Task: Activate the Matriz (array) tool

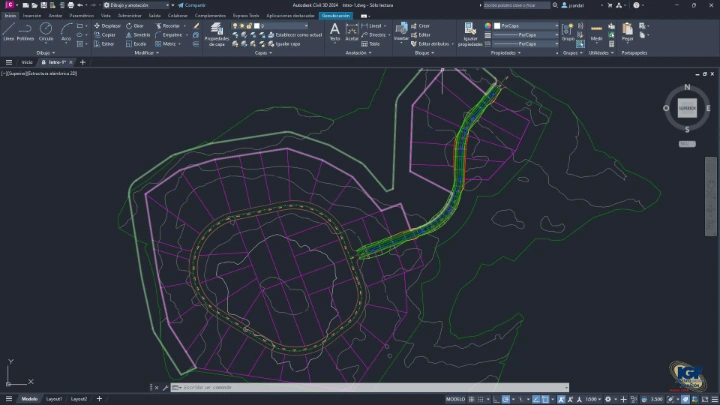Action: 165,44
